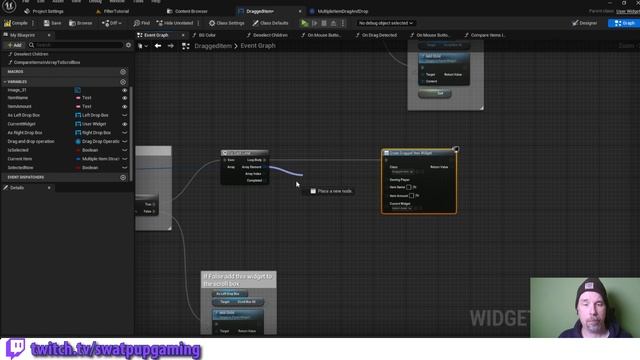640x360 pixels.
Task: Switch to Designer mode
Action: pos(584,23)
